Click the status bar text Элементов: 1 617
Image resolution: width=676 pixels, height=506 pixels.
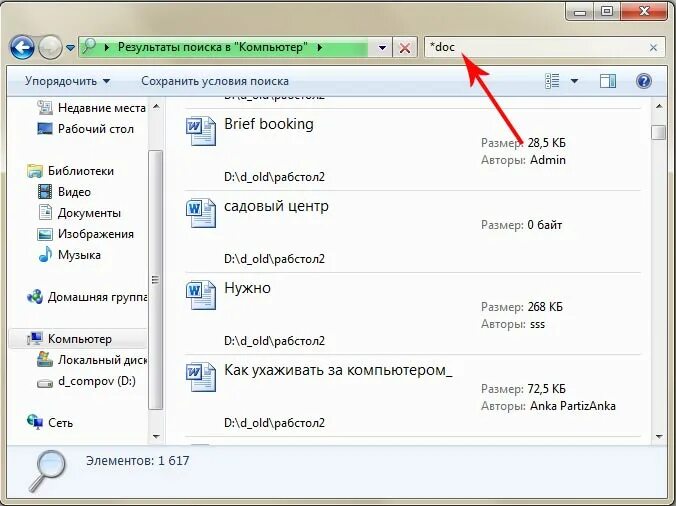[138, 461]
